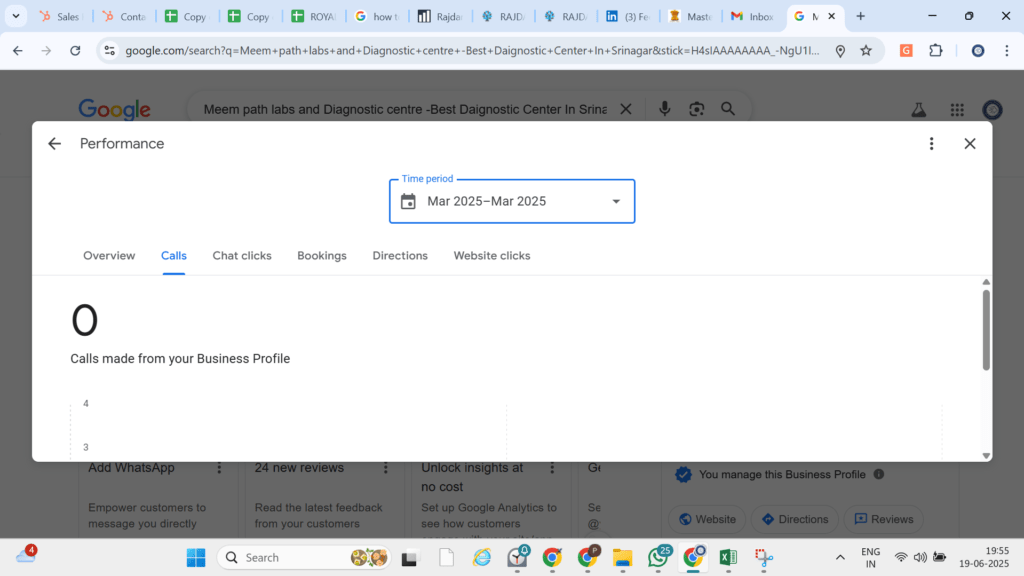This screenshot has width=1024, height=576.
Task: Switch to the Gmail Inbox tab
Action: coord(752,16)
